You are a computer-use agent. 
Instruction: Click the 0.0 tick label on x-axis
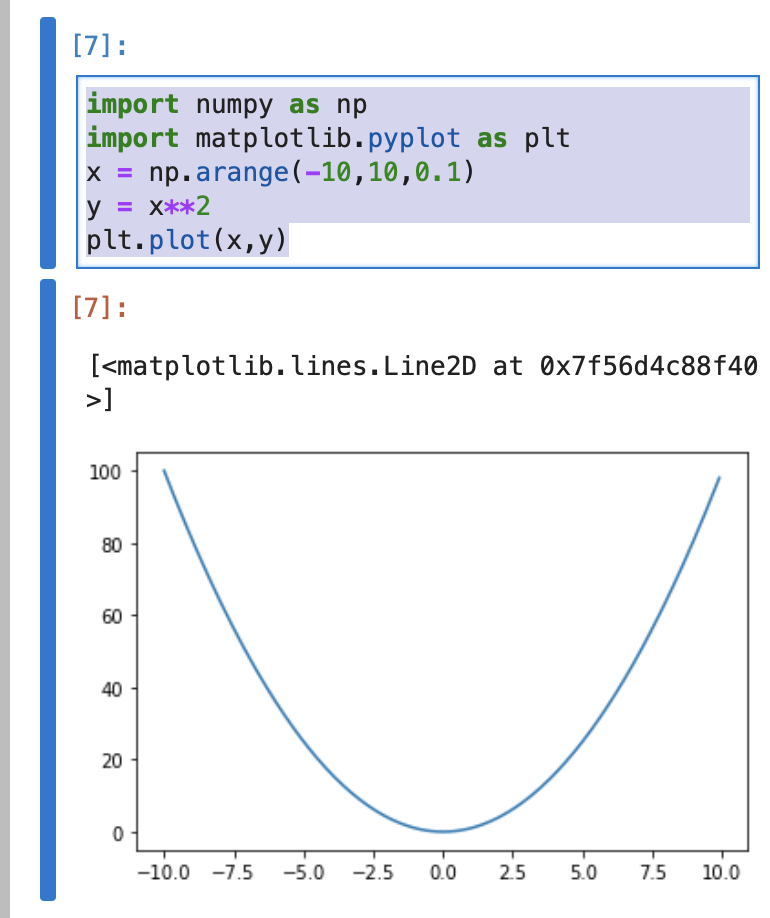point(442,872)
